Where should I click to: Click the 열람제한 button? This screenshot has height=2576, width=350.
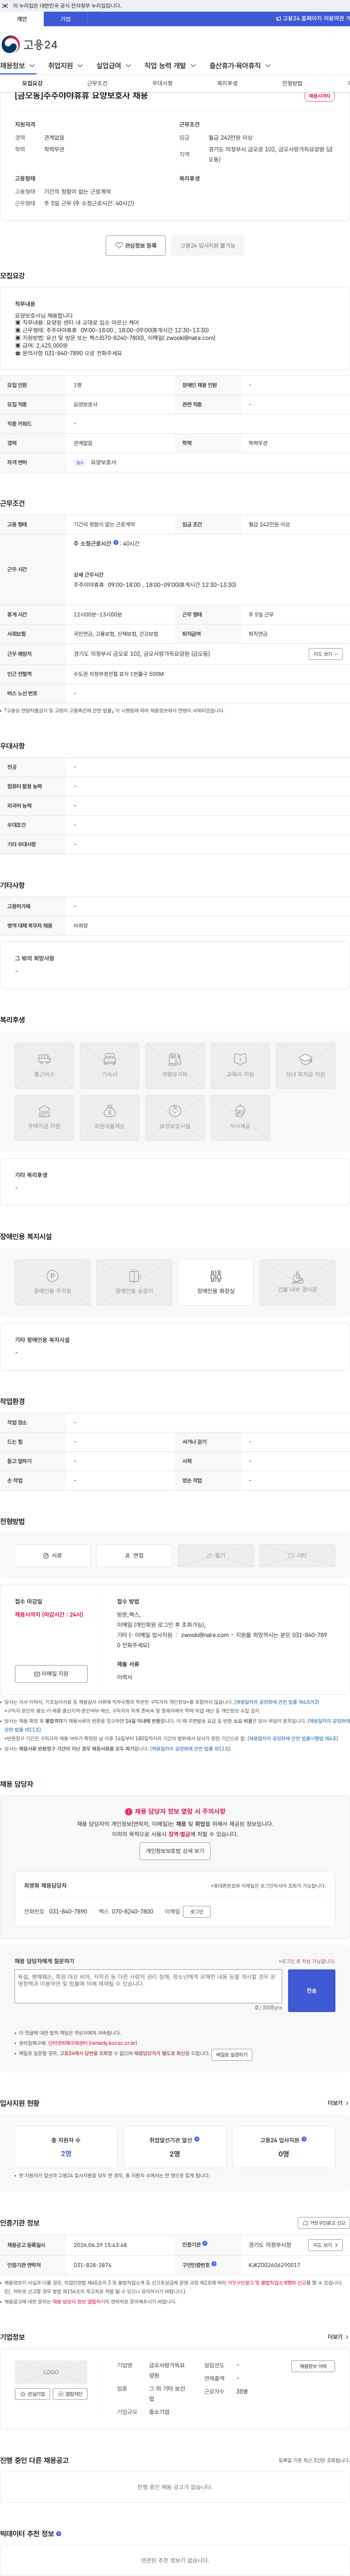(x=70, y=2394)
